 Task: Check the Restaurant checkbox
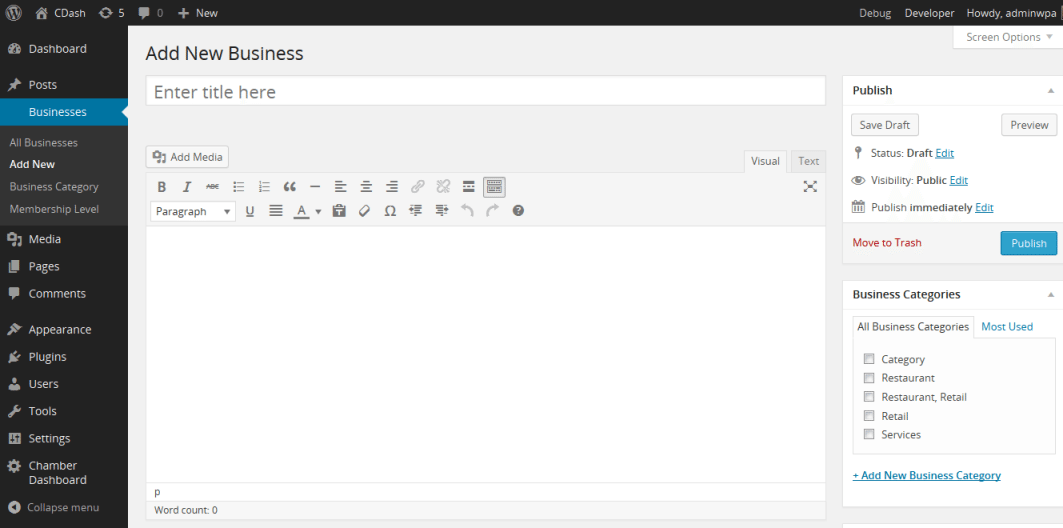(x=869, y=378)
